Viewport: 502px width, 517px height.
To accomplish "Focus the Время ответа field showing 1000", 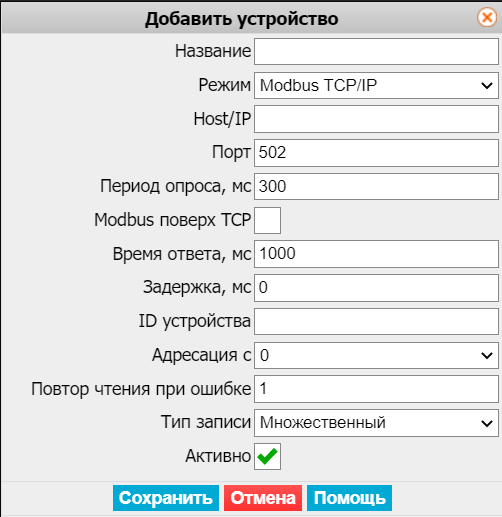I will tap(376, 254).
